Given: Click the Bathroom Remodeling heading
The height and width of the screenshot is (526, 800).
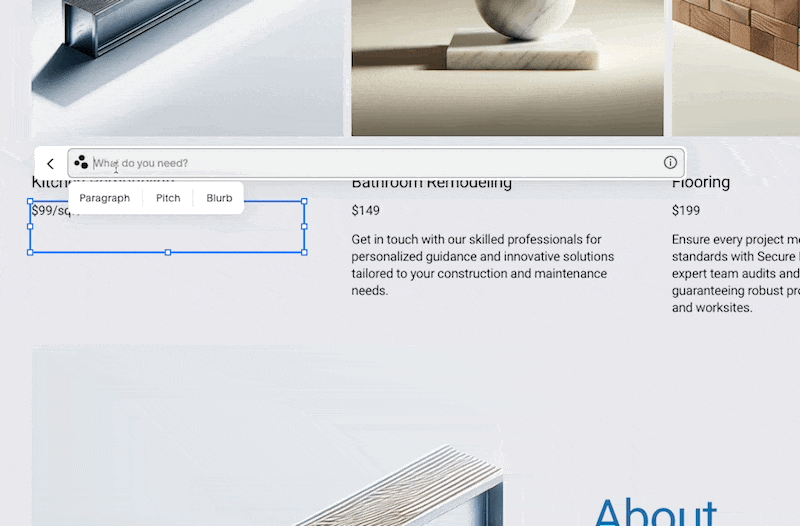Looking at the screenshot, I should point(431,183).
